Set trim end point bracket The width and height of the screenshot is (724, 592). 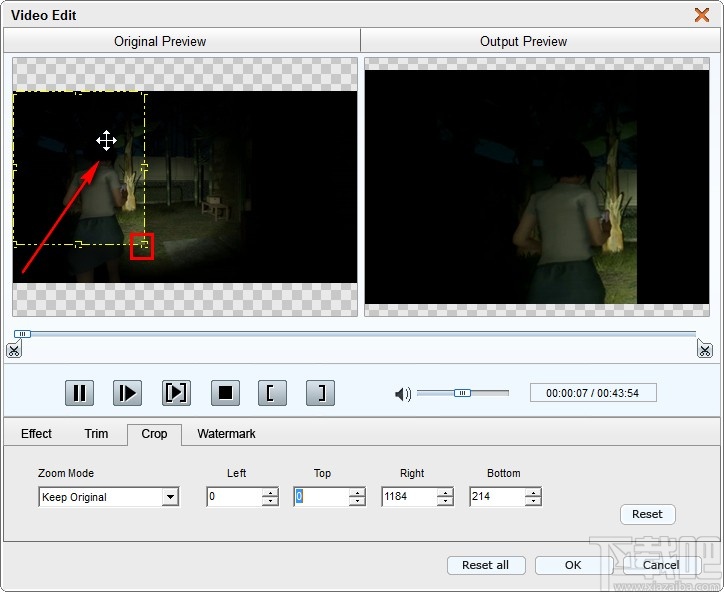click(x=321, y=393)
